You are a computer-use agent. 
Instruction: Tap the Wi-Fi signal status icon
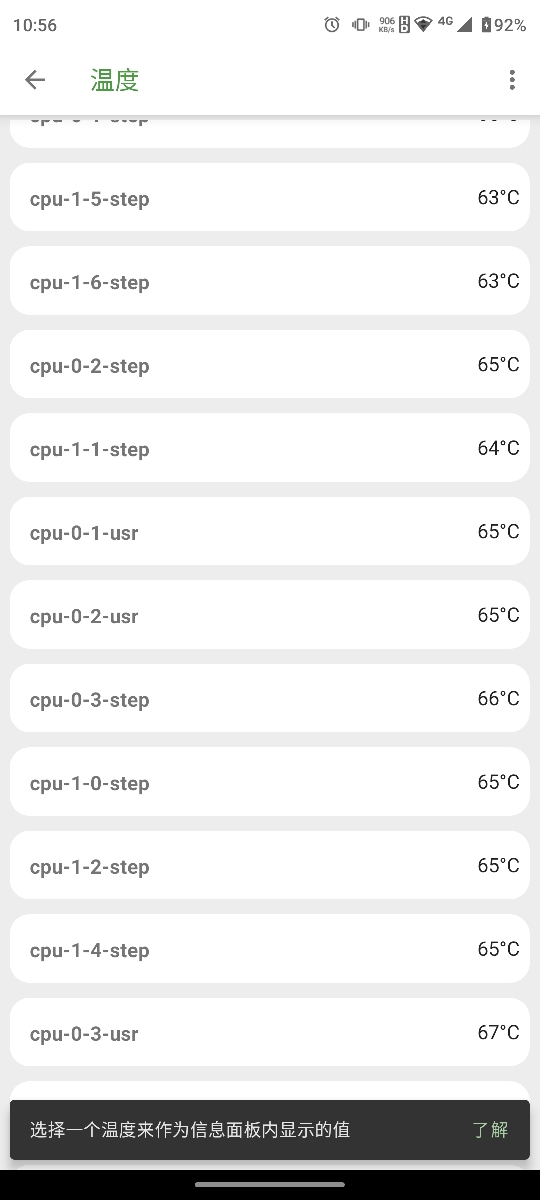[x=424, y=25]
